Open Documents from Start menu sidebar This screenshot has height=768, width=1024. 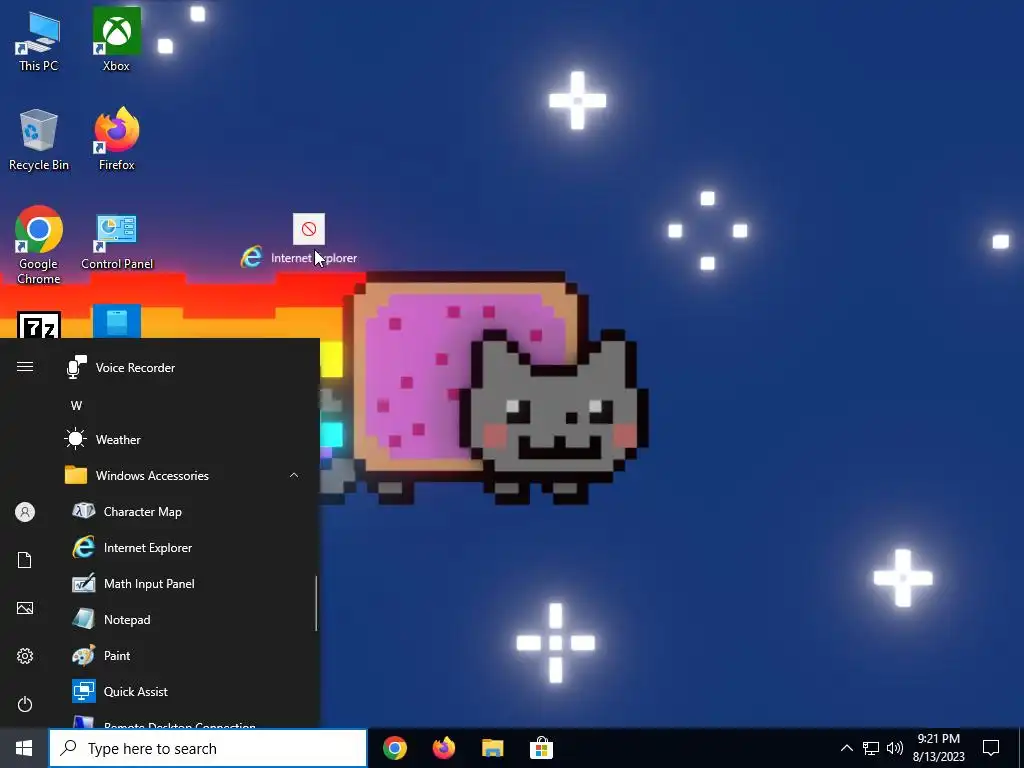tap(25, 560)
